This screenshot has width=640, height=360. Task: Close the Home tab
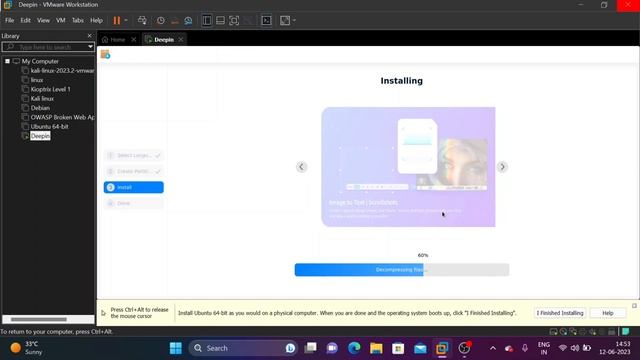133,40
